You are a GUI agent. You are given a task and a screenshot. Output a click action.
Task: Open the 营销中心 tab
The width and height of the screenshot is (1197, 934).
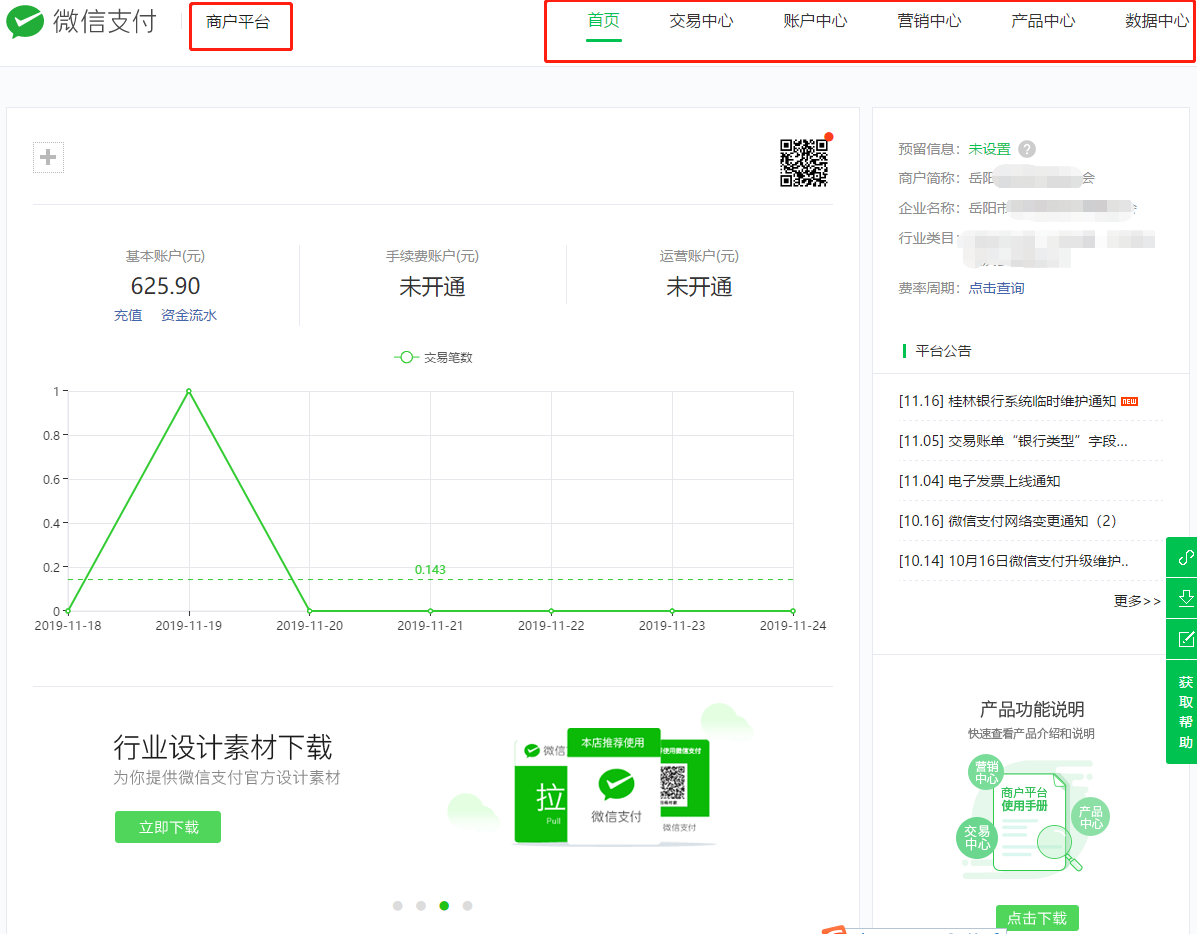tap(929, 21)
